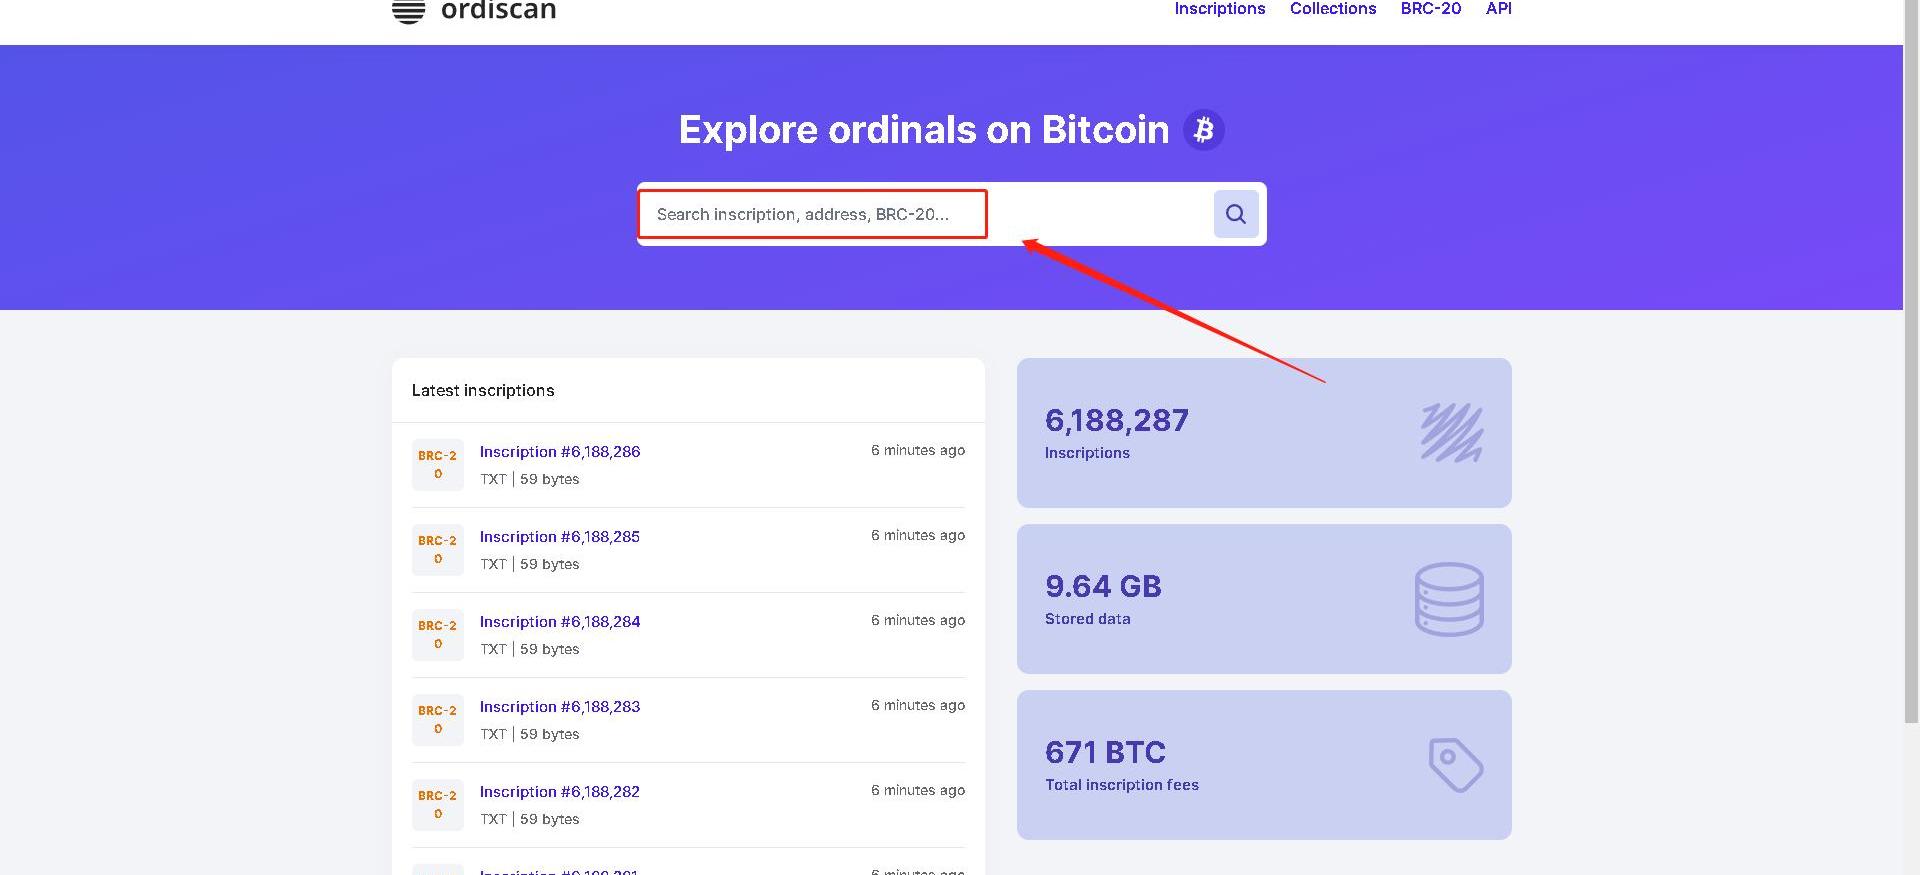
Task: Click the Bitcoin symbol beside the heading
Action: 1204,130
